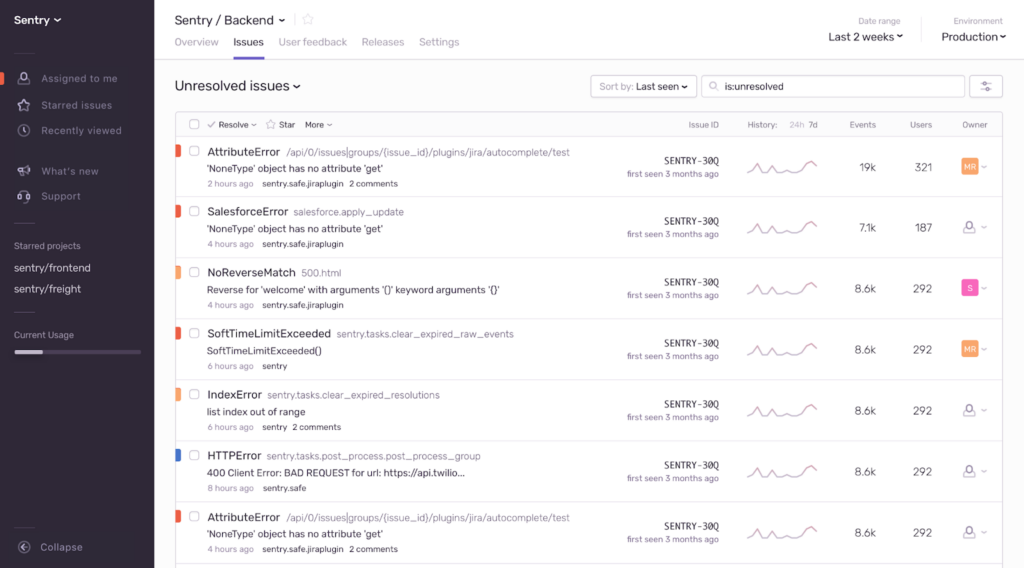Toggle the select all issues checkbox
The width and height of the screenshot is (1024, 568).
[x=194, y=125]
